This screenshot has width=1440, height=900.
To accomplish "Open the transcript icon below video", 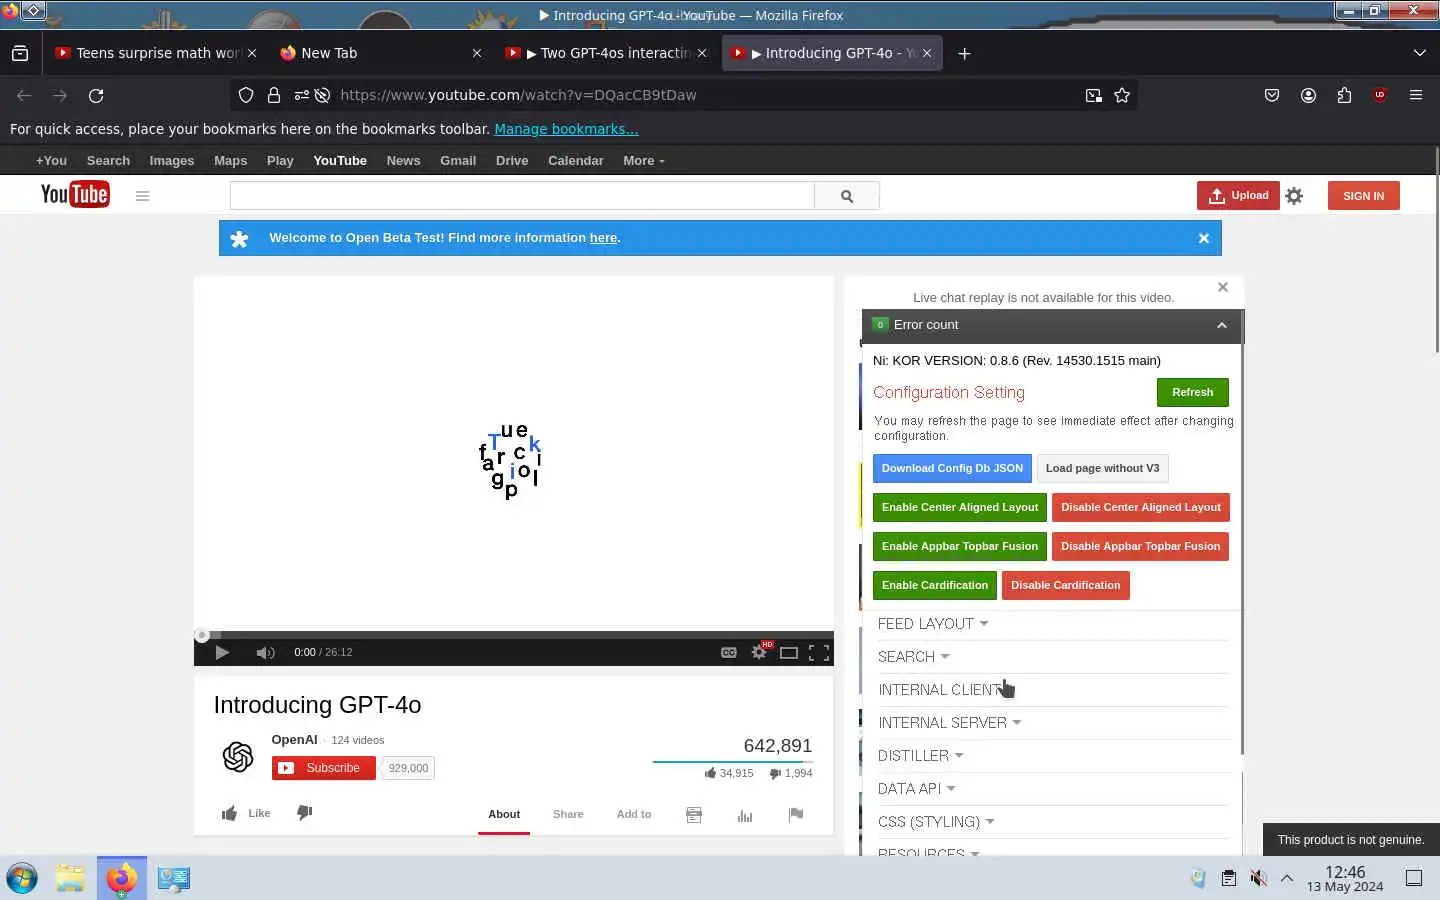I will (x=694, y=815).
